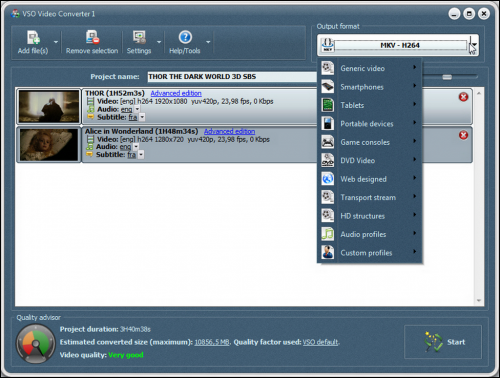Click the estimated size 10856,5 MB link

pyautogui.click(x=212, y=342)
